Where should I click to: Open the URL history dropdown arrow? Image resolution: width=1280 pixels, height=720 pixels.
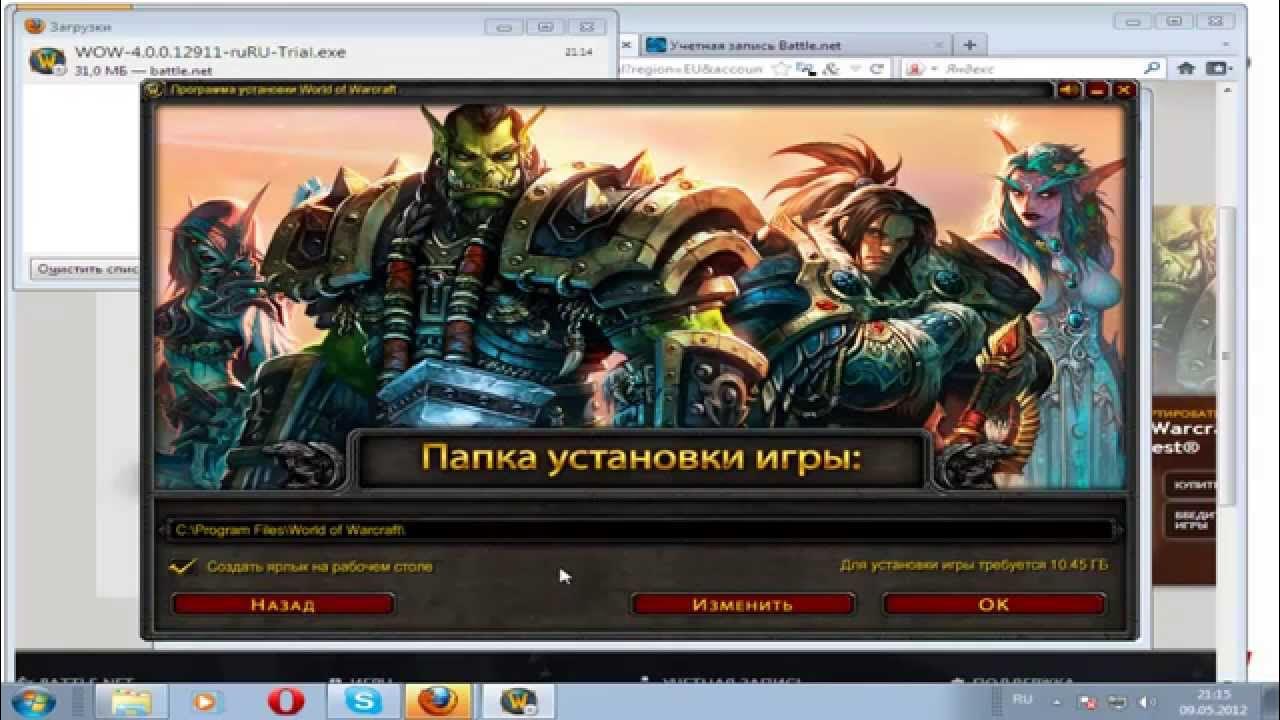coord(855,69)
